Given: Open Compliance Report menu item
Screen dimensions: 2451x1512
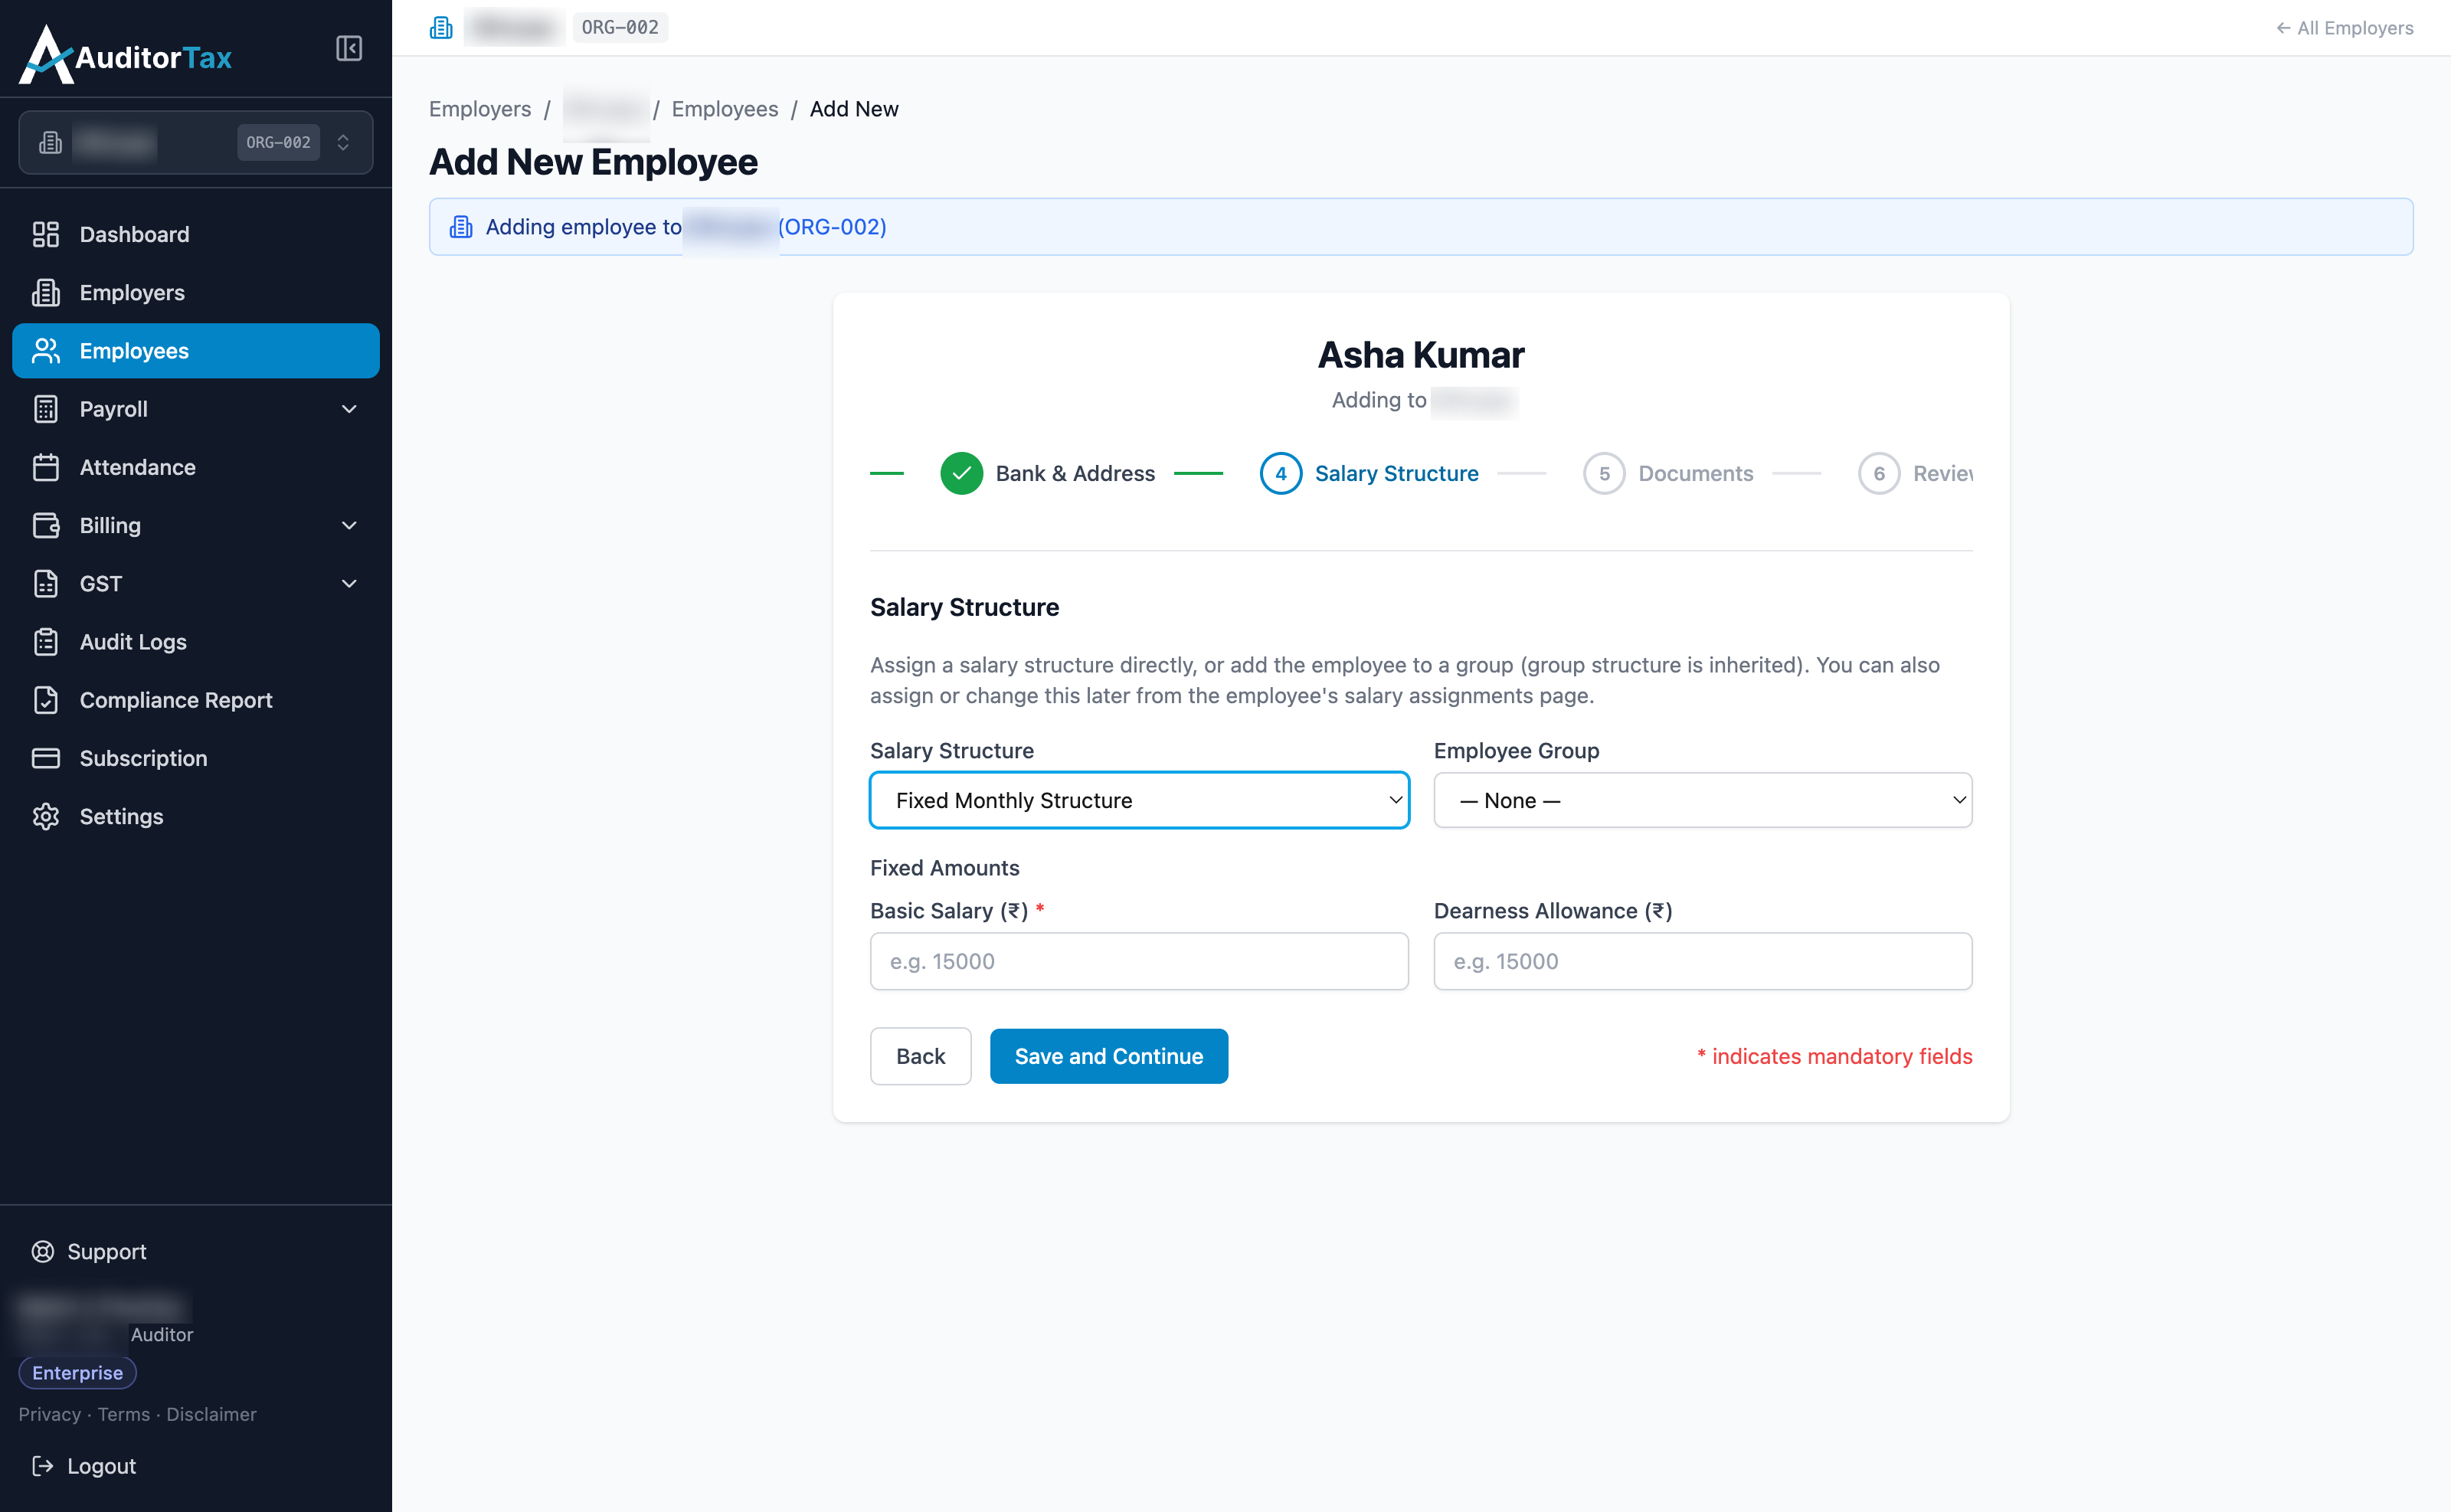Looking at the screenshot, I should tap(196, 700).
